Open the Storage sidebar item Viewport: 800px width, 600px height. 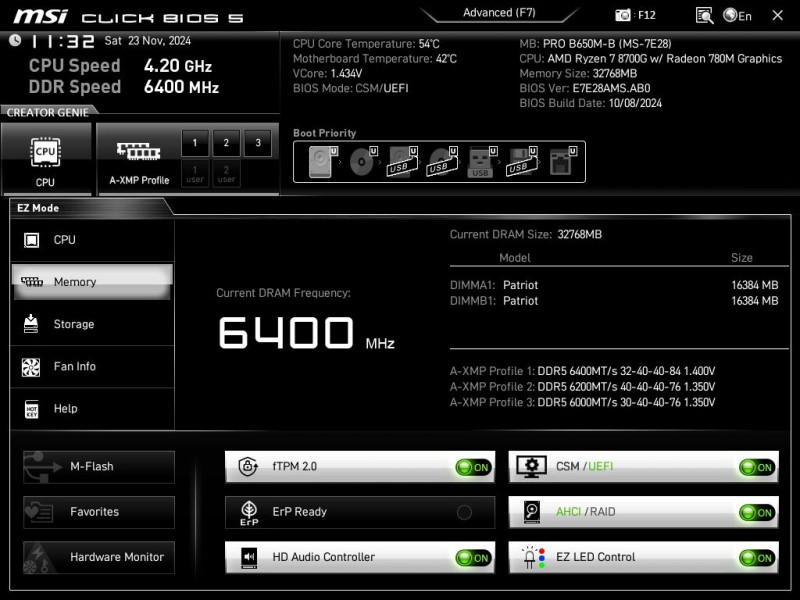(x=92, y=324)
